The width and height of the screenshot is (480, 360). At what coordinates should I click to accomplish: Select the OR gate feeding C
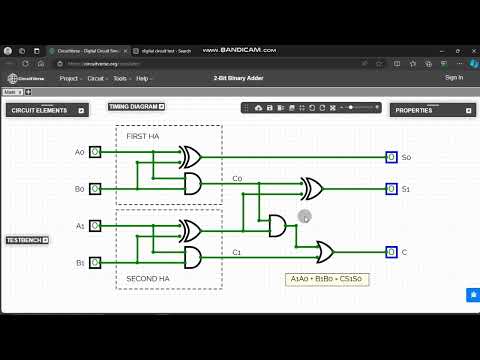pyautogui.click(x=325, y=252)
